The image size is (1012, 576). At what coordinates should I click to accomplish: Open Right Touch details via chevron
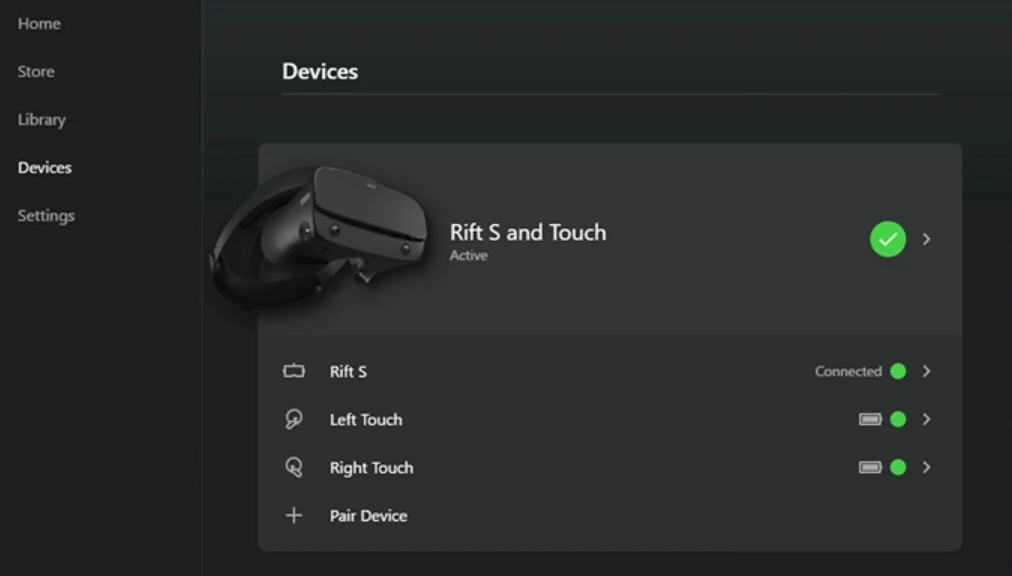click(x=927, y=467)
